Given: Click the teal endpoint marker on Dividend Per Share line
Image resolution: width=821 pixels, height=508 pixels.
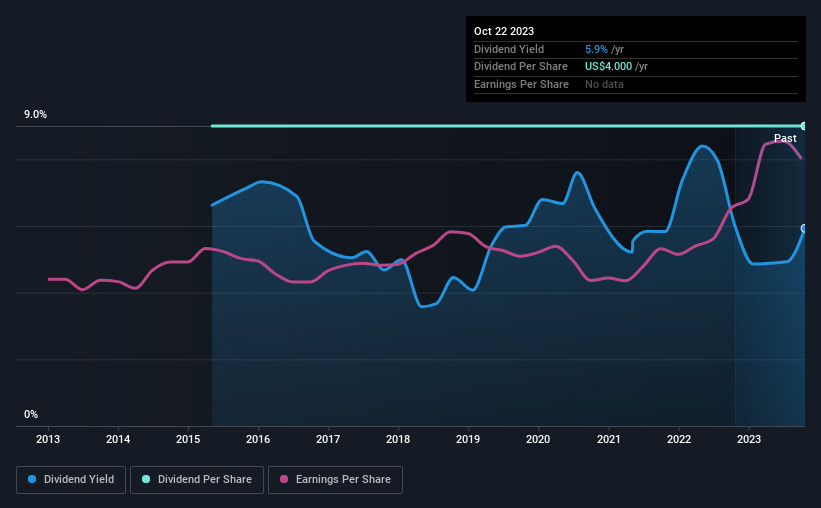Looking at the screenshot, I should point(804,126).
